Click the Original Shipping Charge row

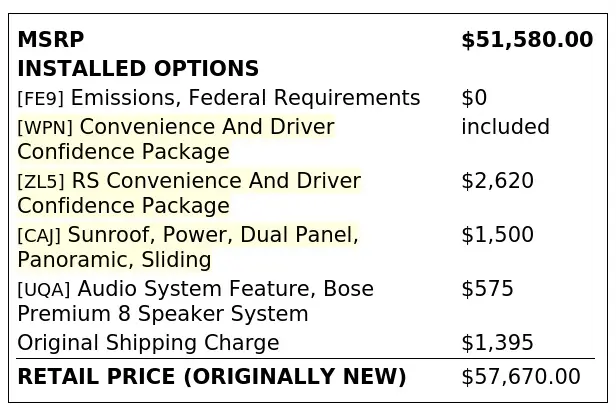pyautogui.click(x=306, y=342)
